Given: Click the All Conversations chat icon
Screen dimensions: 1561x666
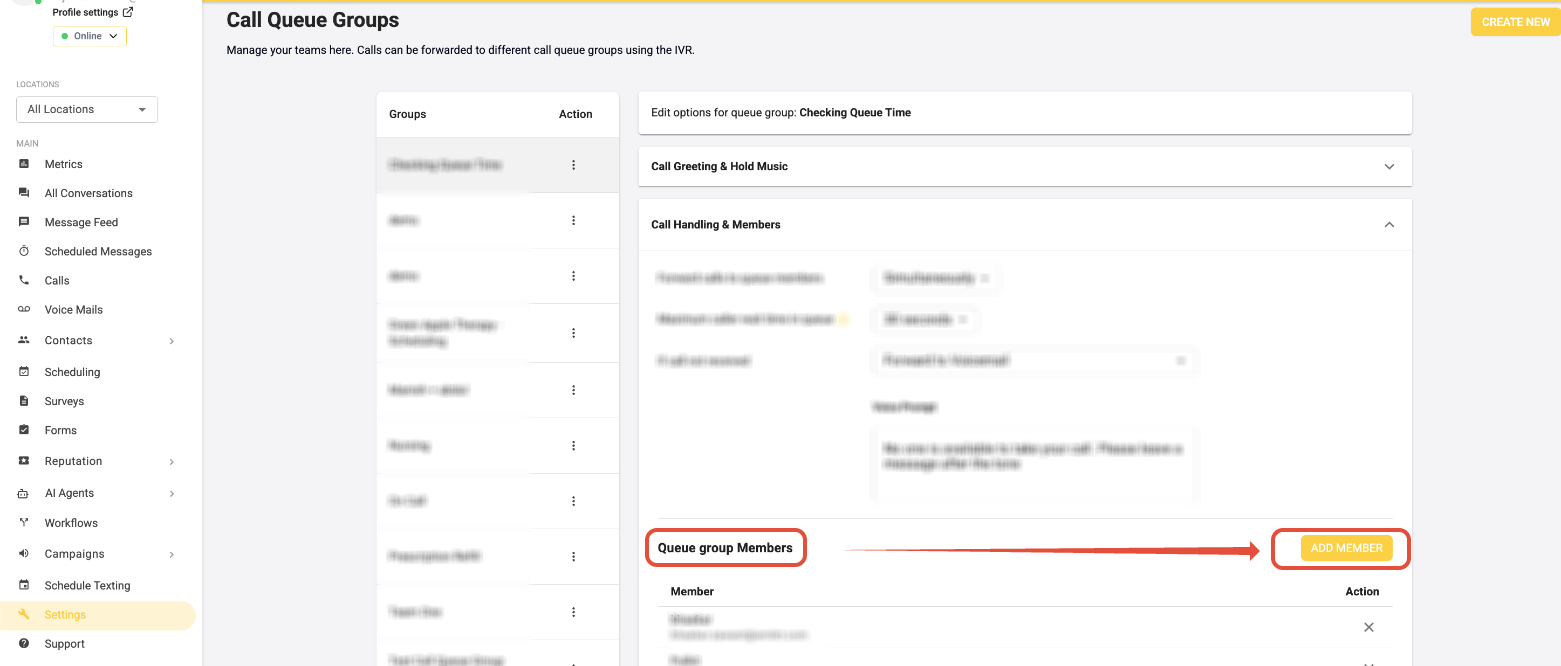Looking at the screenshot, I should pyautogui.click(x=24, y=193).
